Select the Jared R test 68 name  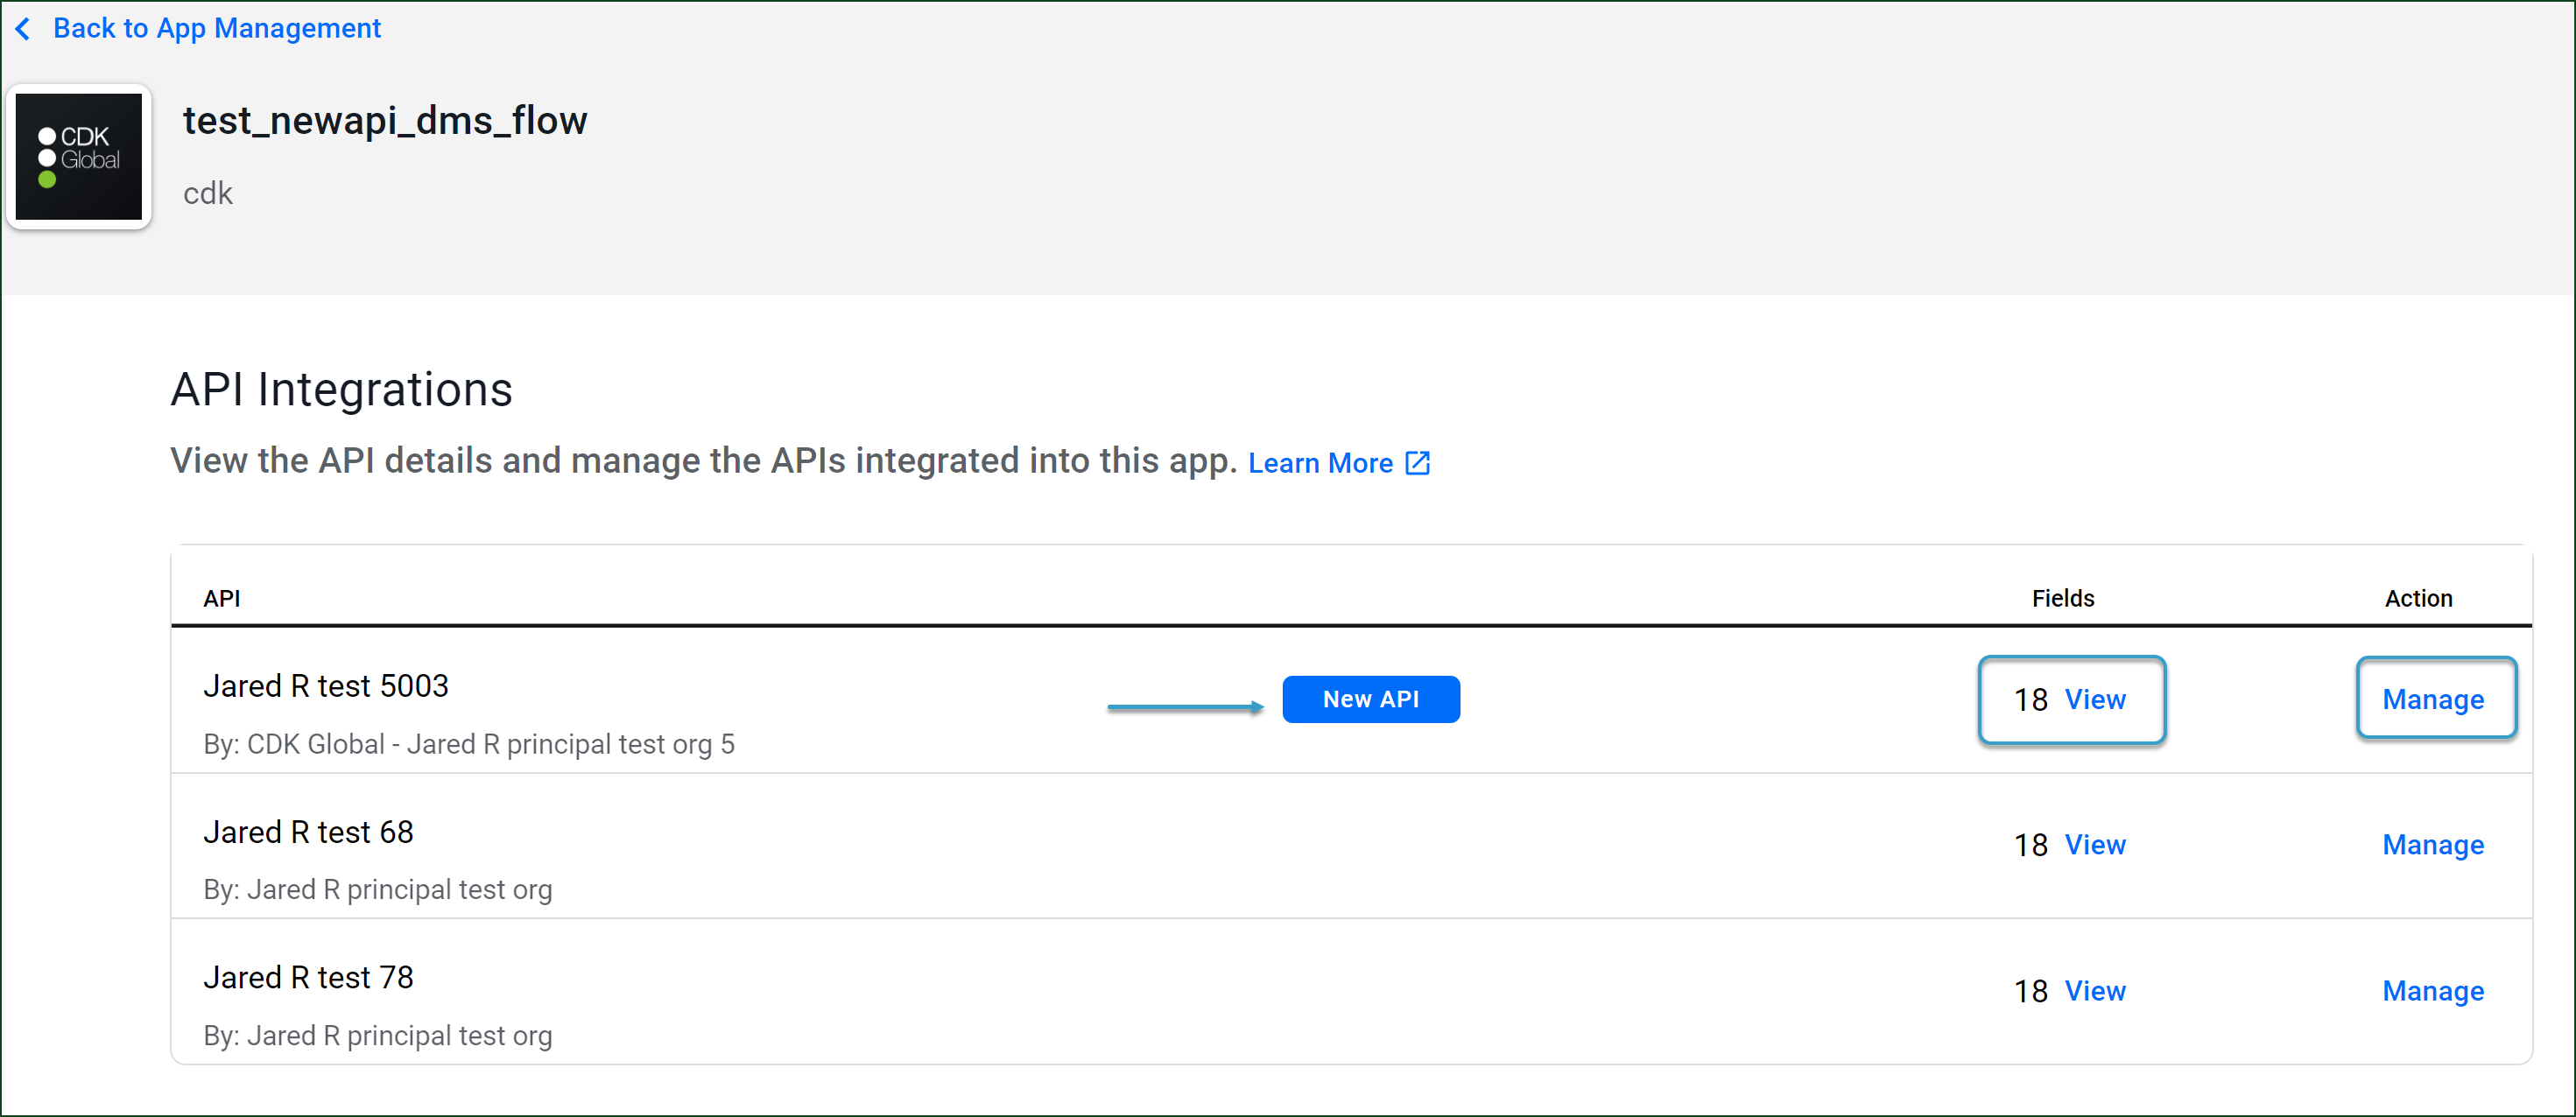(x=308, y=832)
